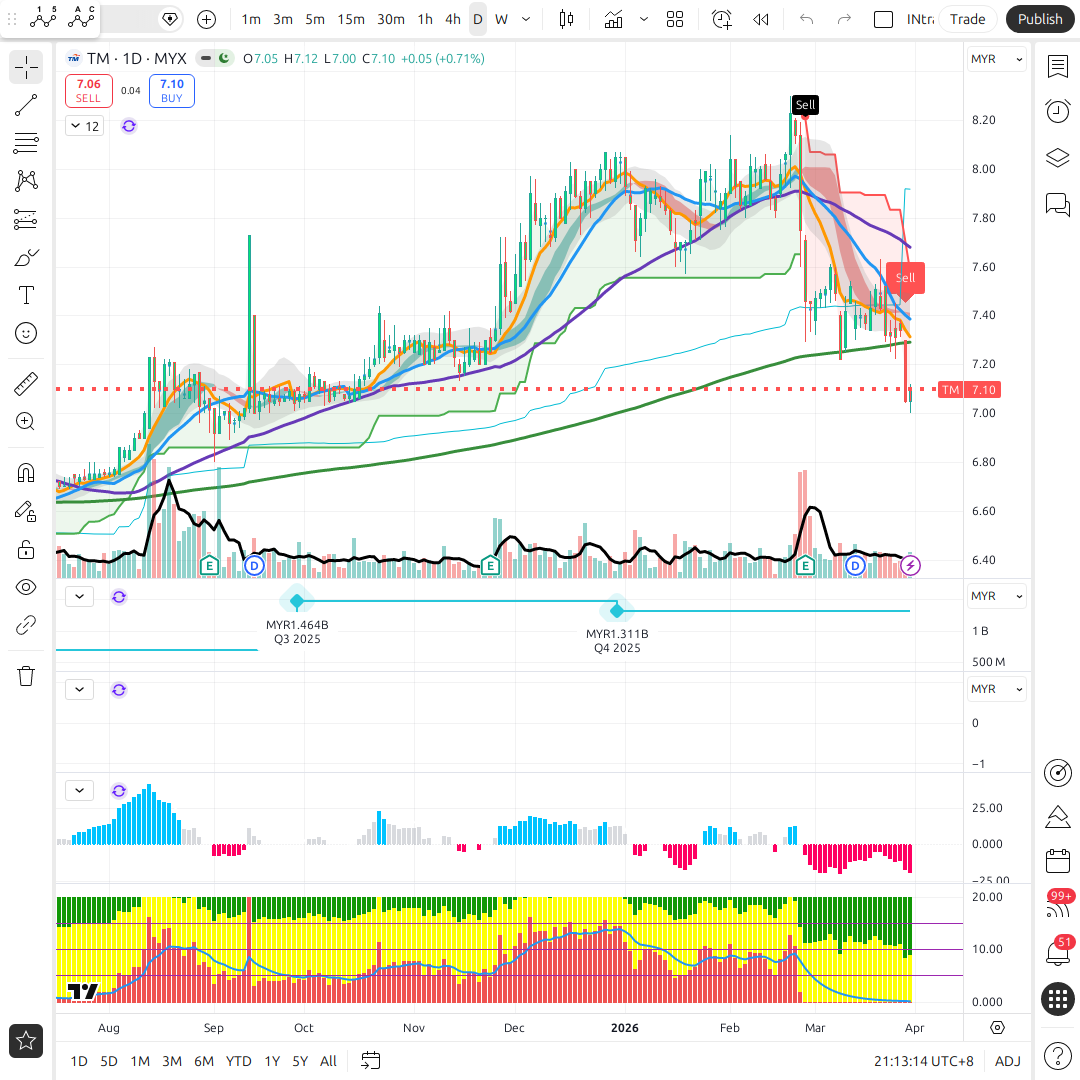Click the Q4 2025 earnings diamond marker

tap(617, 610)
